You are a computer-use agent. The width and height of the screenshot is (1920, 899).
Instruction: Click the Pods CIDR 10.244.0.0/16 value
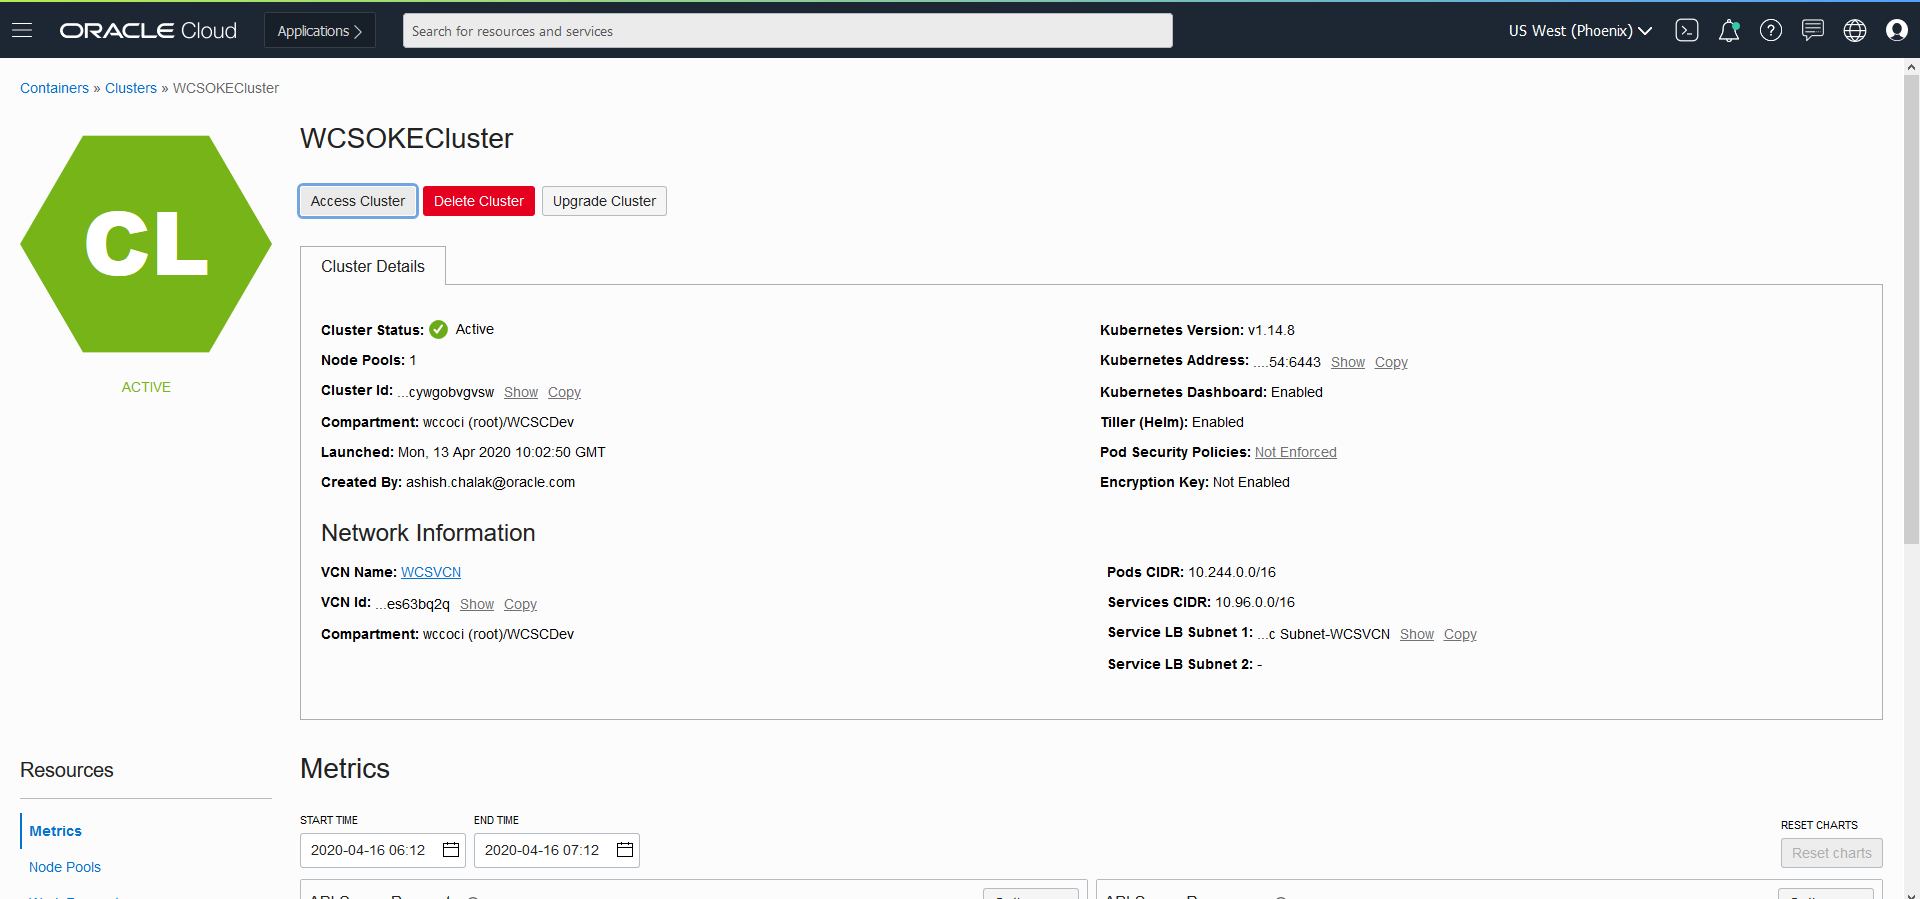1232,572
